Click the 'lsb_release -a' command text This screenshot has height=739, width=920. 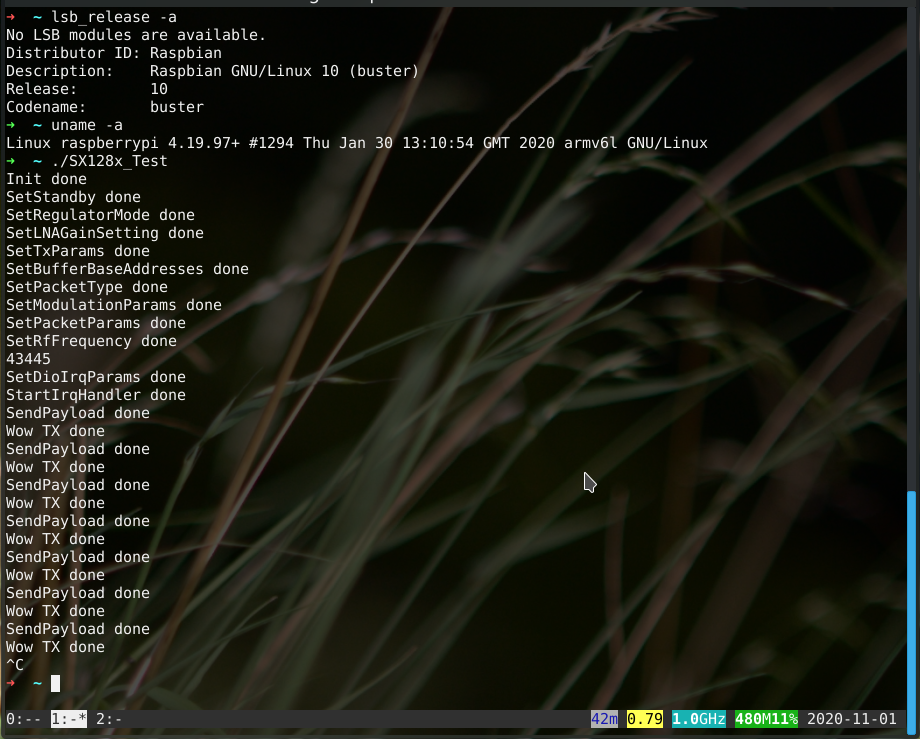click(114, 17)
